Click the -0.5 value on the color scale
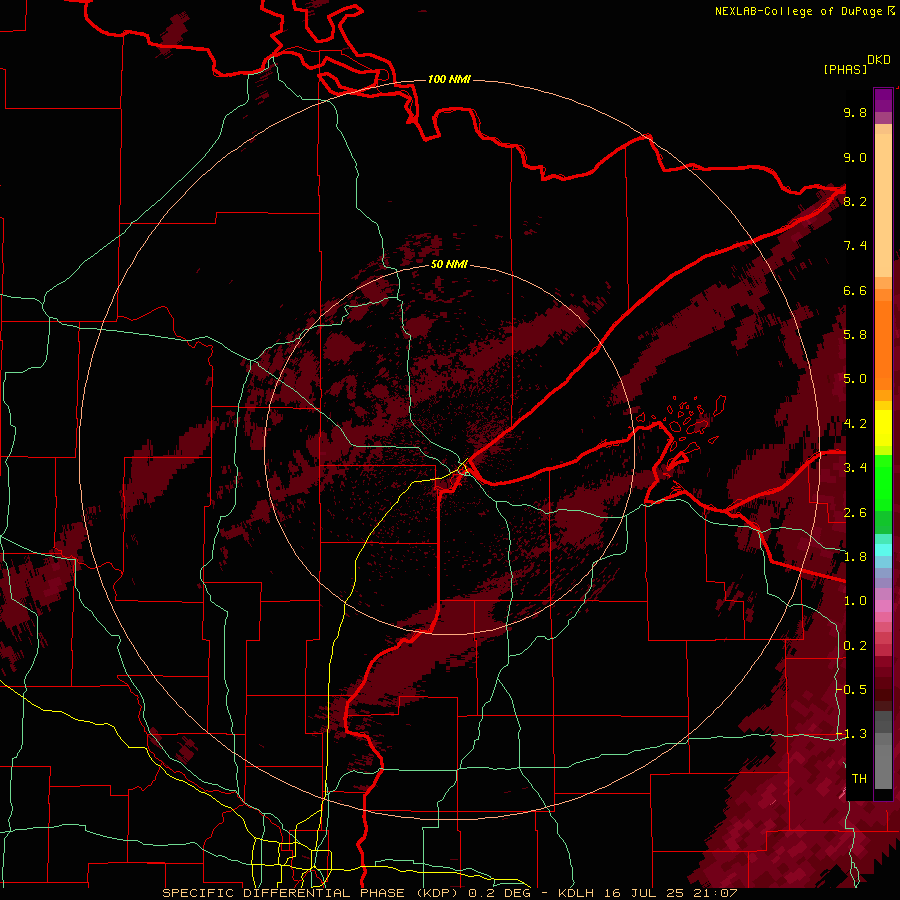 (852, 690)
